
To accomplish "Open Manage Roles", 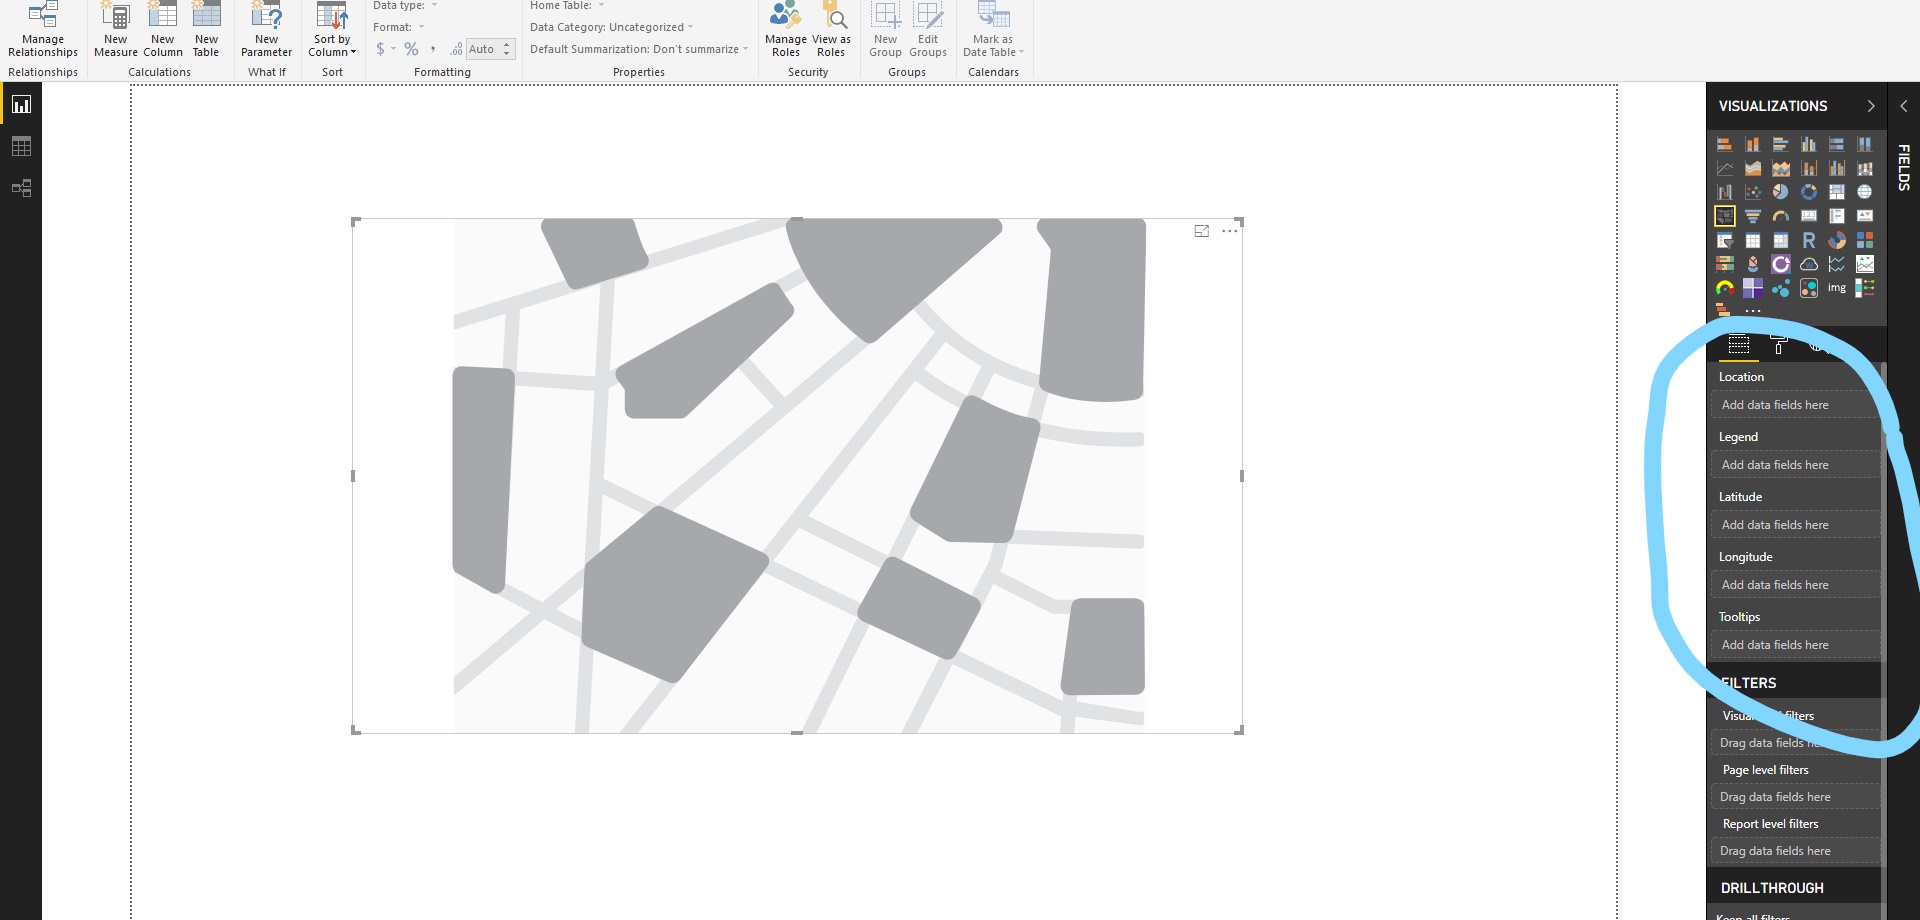I will pyautogui.click(x=786, y=30).
